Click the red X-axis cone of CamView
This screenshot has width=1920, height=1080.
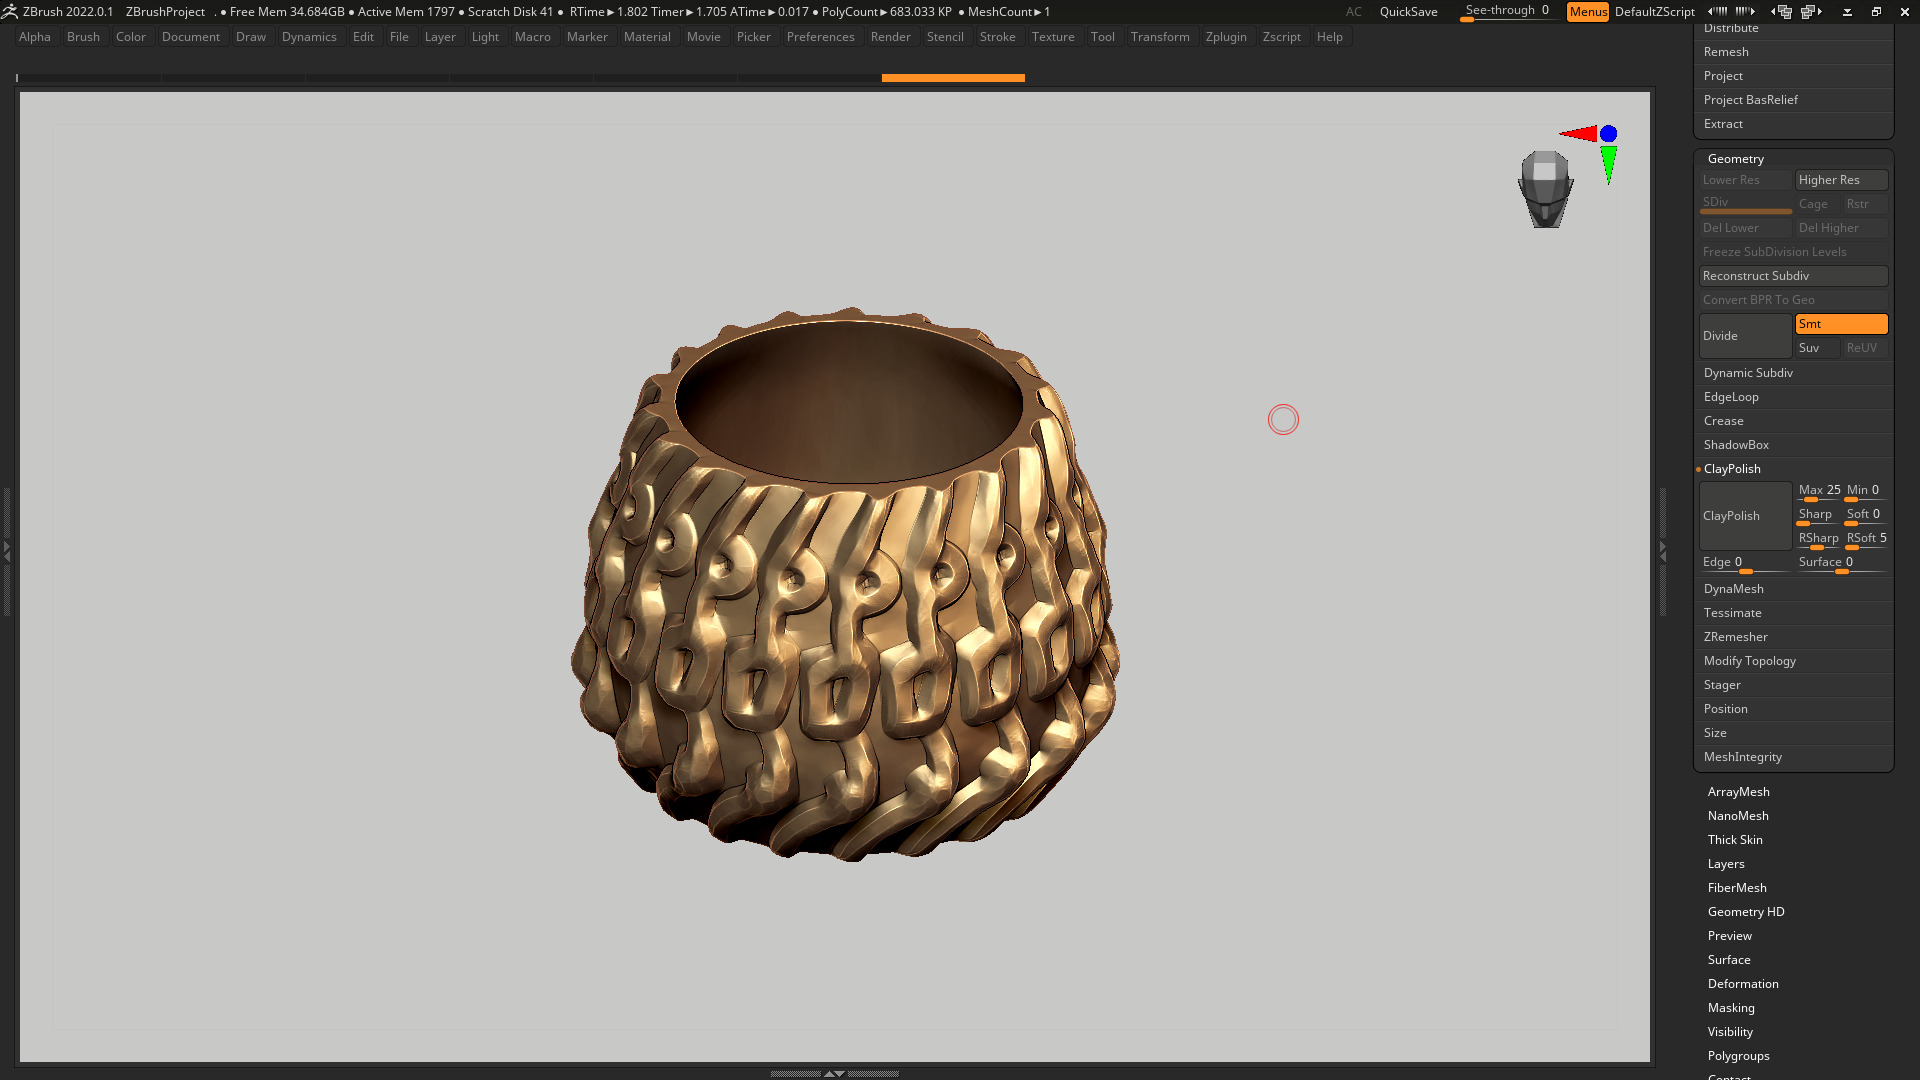1579,134
